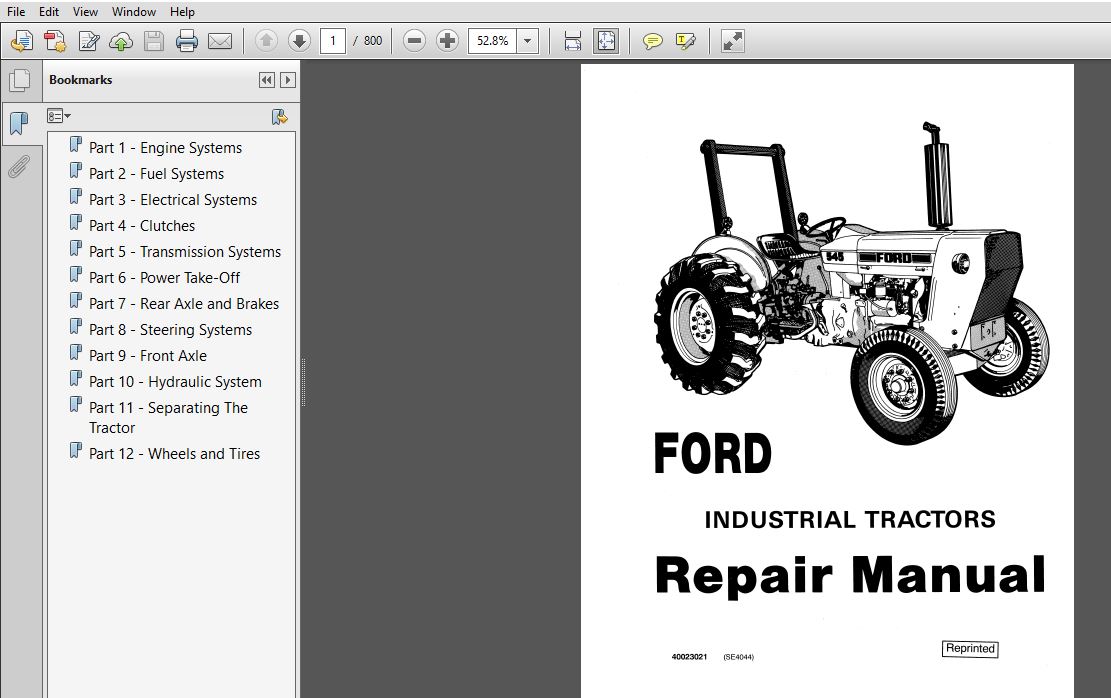Click the bookmark icon beside Part 12
The image size is (1111, 698).
click(76, 451)
